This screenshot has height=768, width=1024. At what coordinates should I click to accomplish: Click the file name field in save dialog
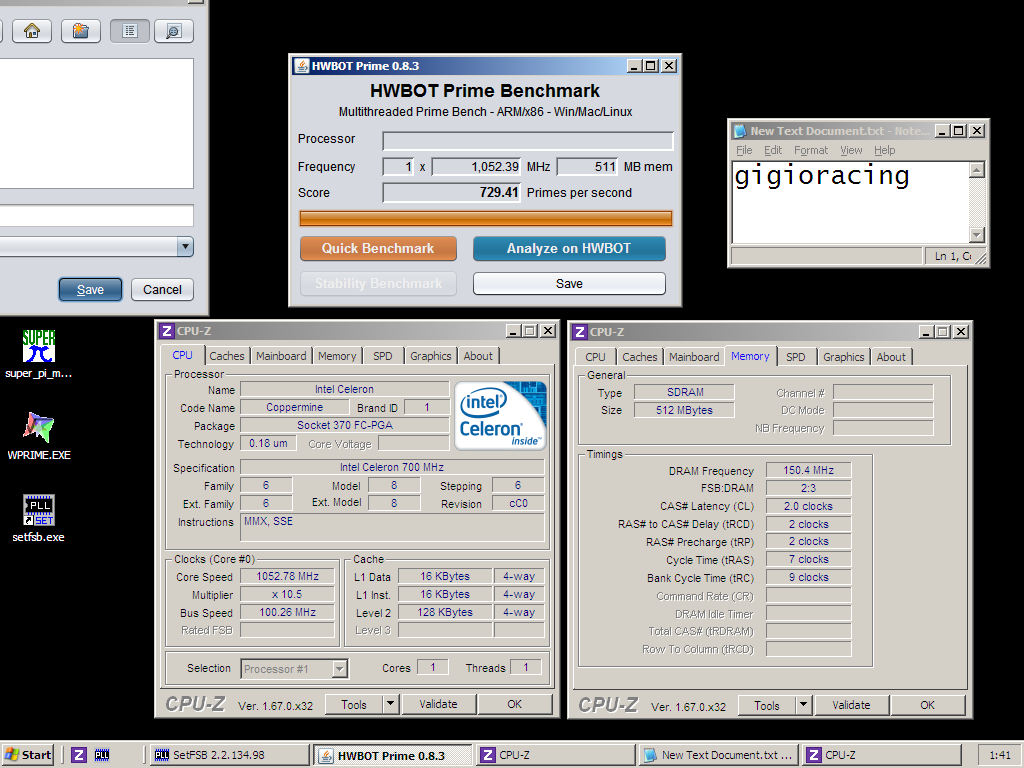(97, 216)
